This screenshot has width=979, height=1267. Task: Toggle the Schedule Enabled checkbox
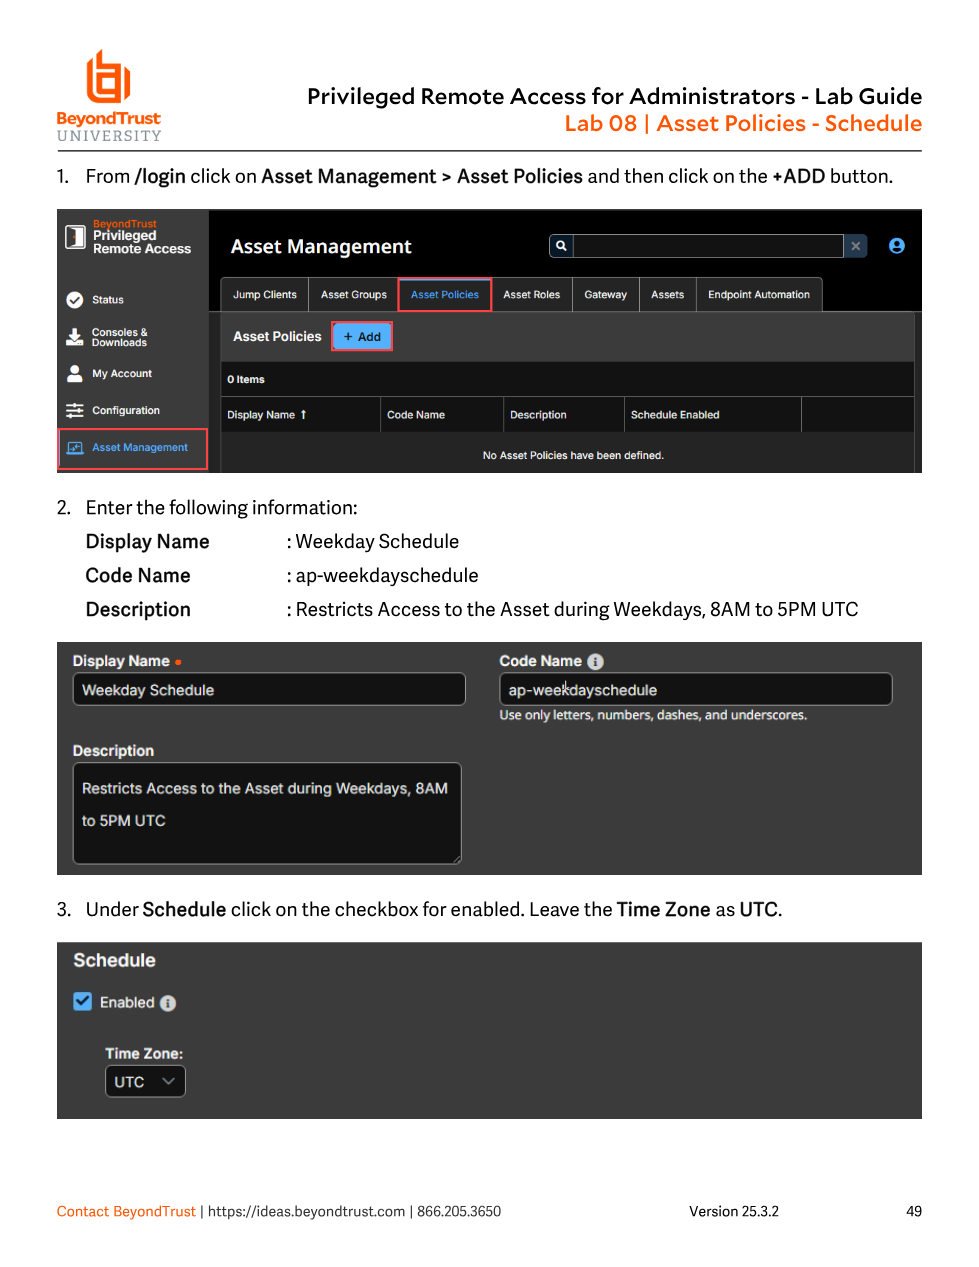click(83, 1002)
